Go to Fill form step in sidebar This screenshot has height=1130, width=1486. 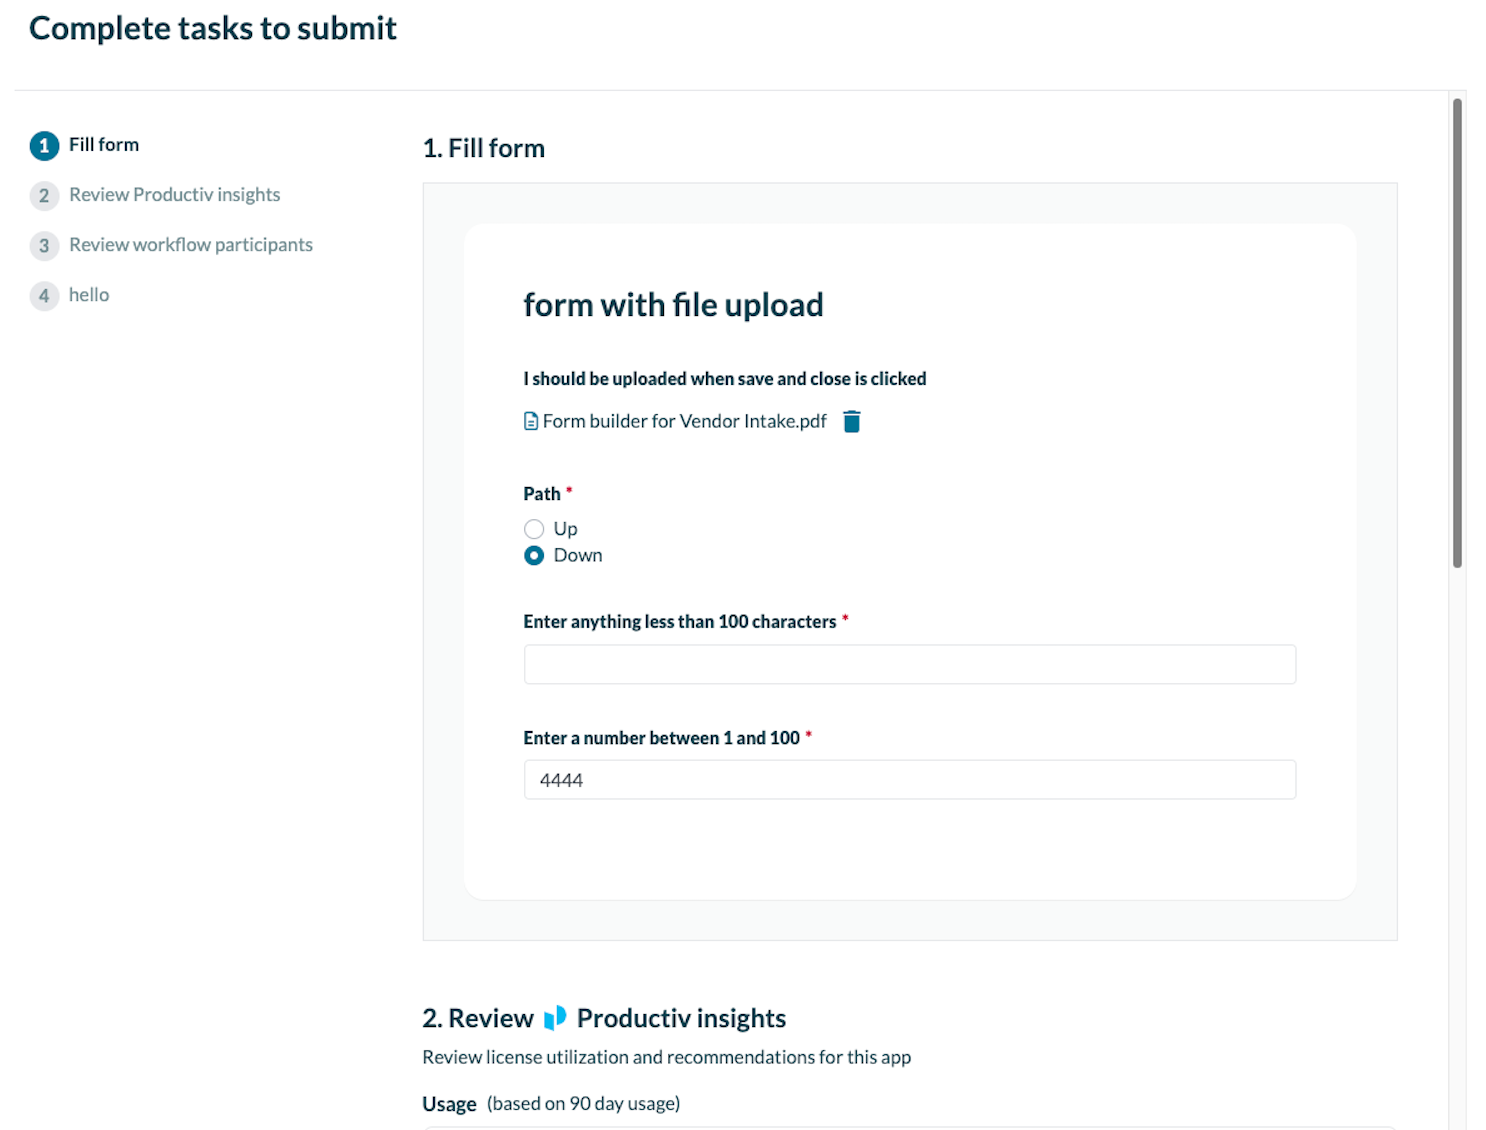104,145
